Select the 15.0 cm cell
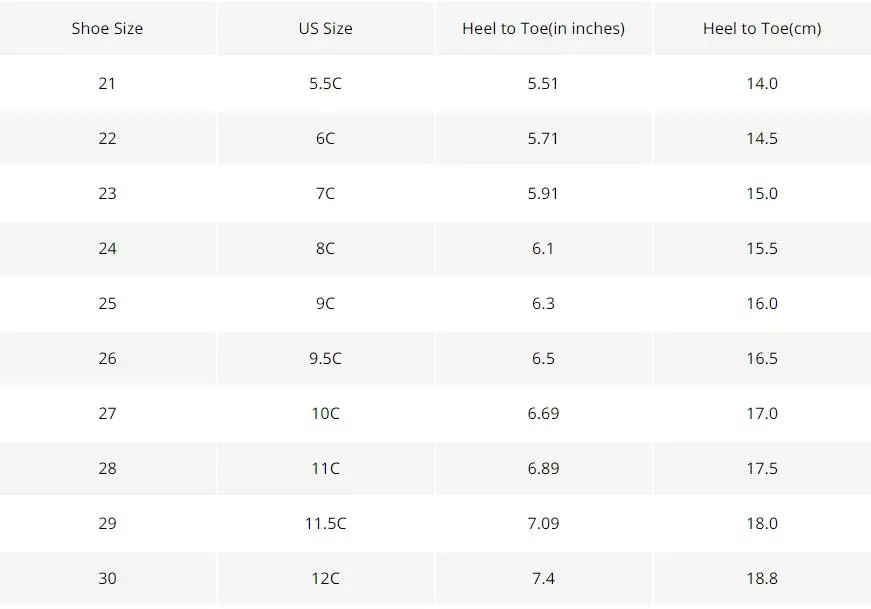Screen dimensions: 871x609 (x=762, y=193)
